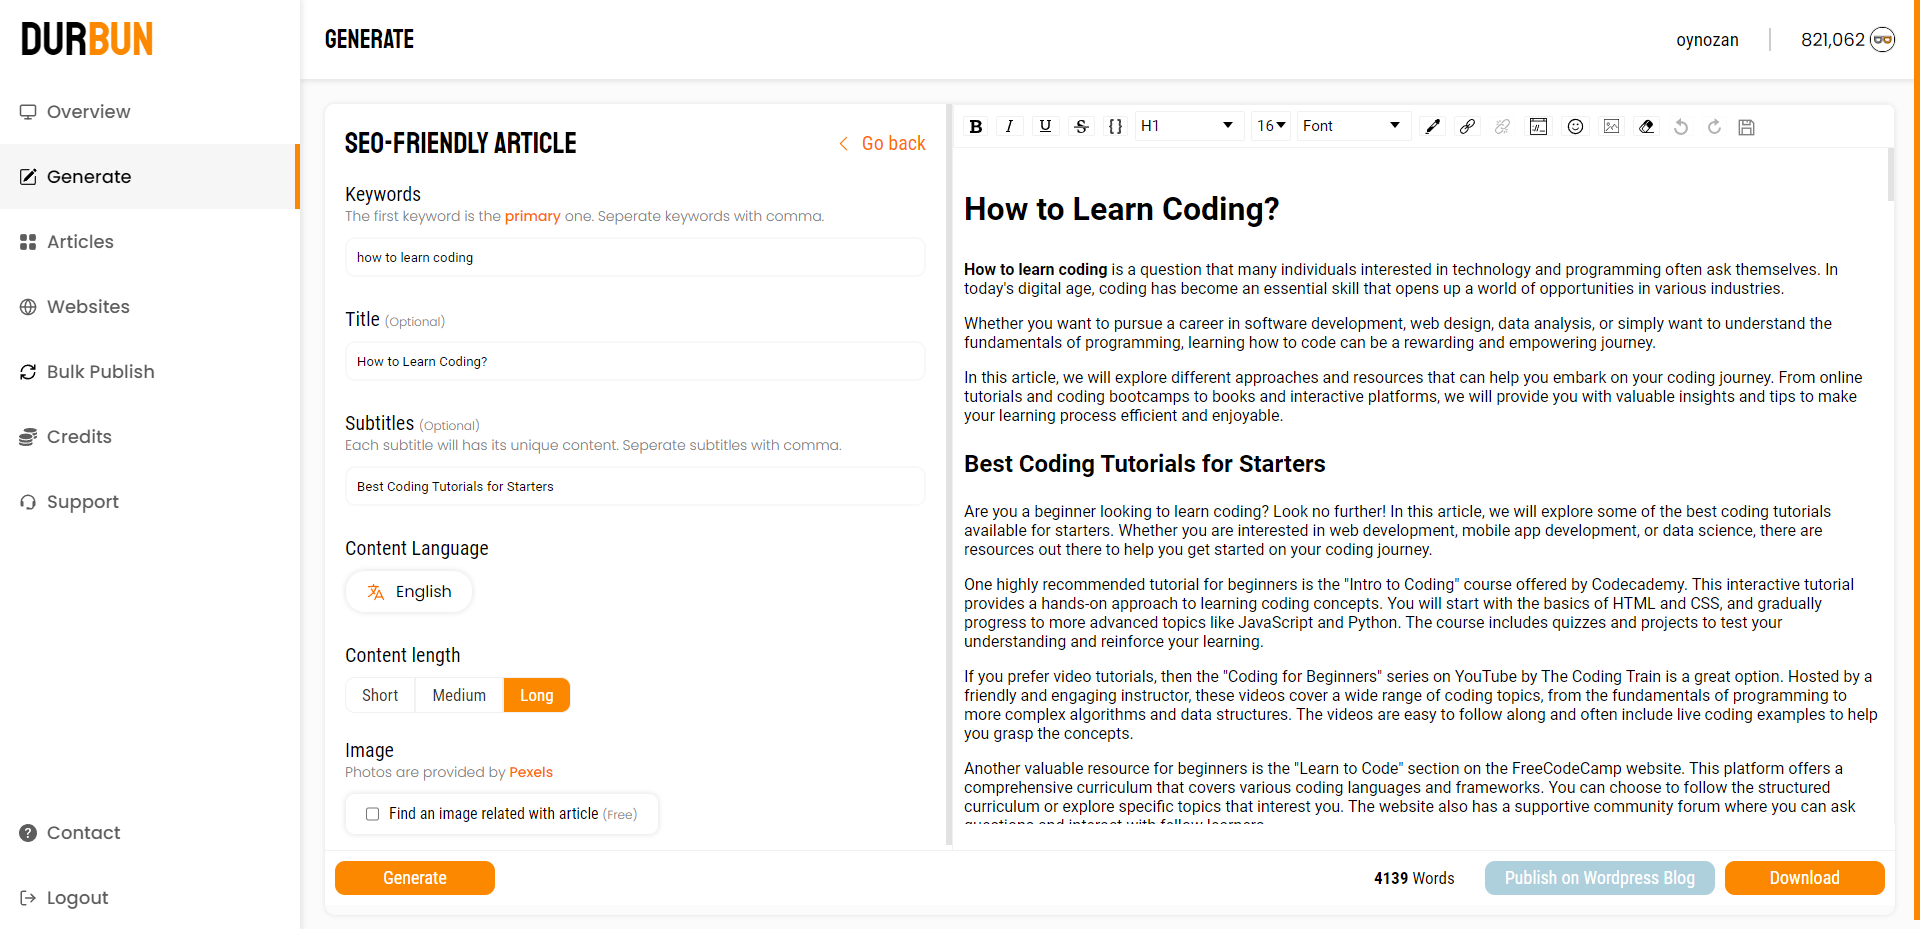The width and height of the screenshot is (1920, 929).
Task: Toggle bold formatting in the editor
Action: coord(976,126)
